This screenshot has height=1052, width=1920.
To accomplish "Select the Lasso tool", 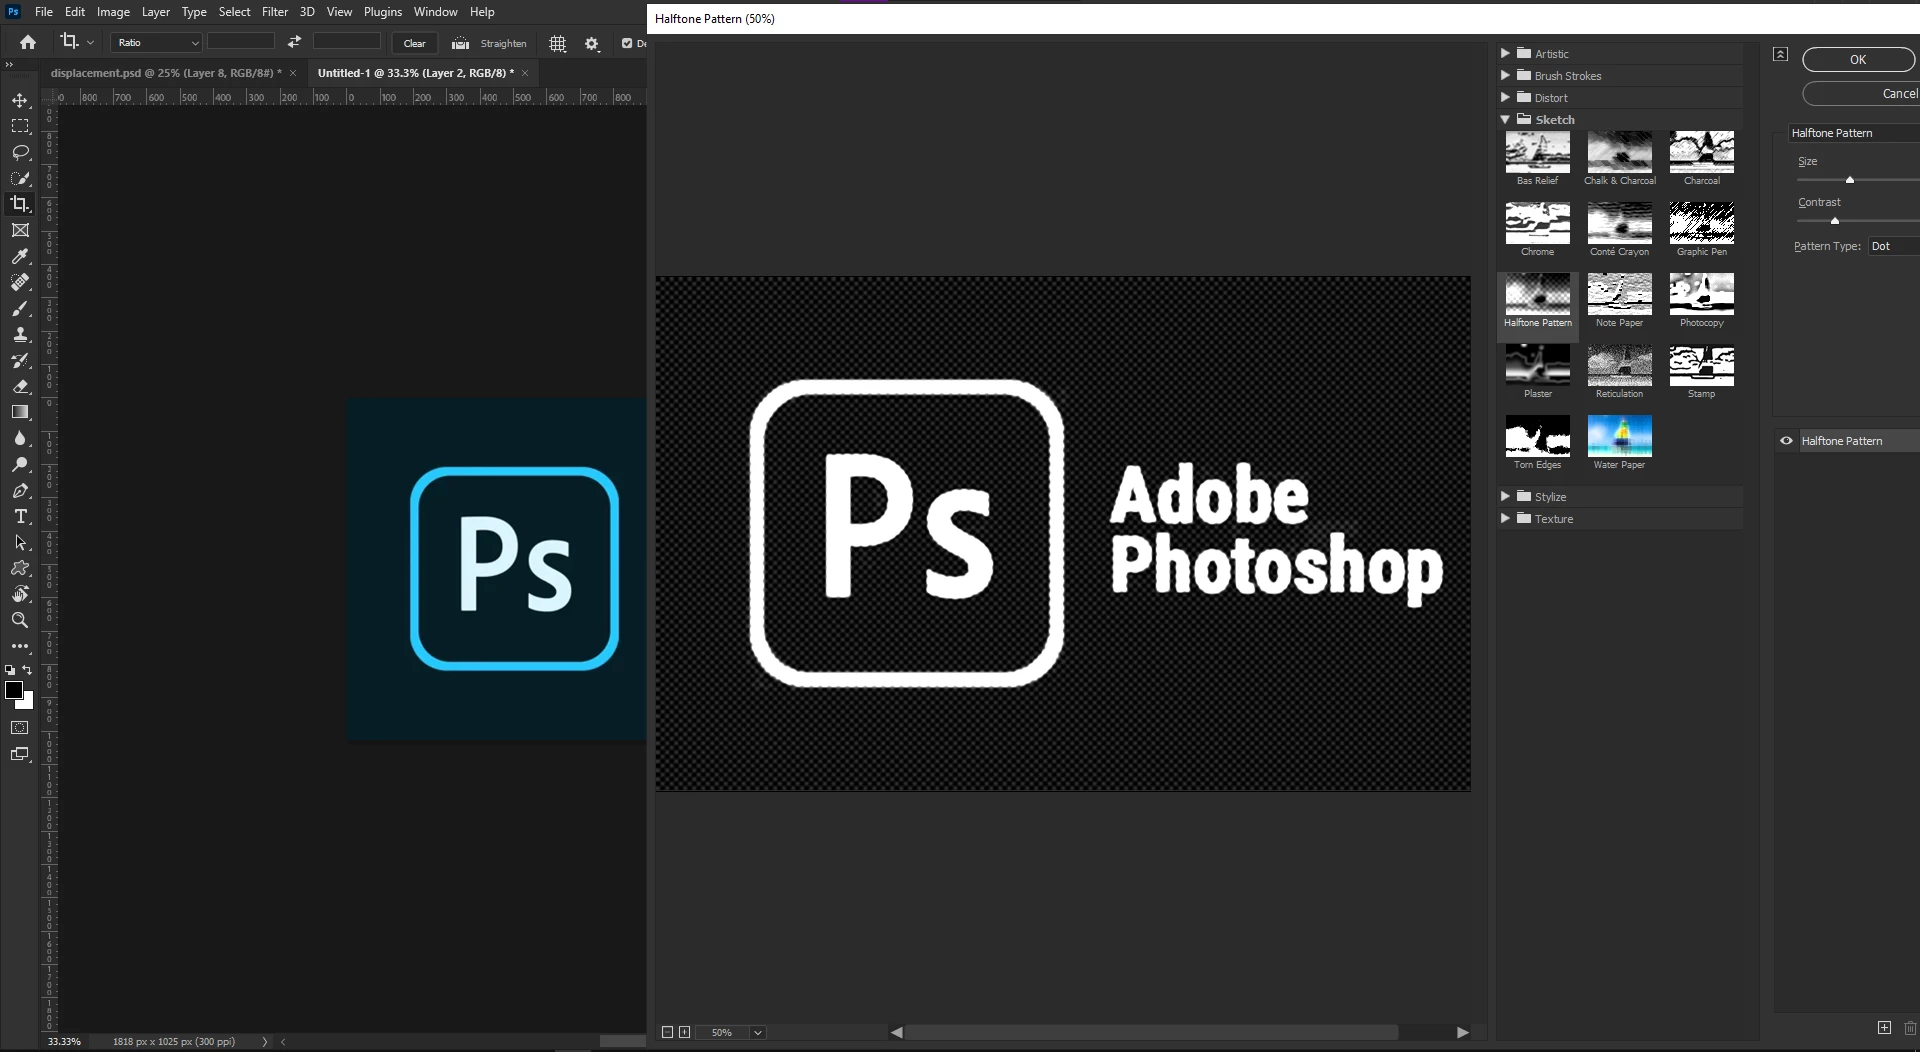I will pyautogui.click(x=20, y=152).
